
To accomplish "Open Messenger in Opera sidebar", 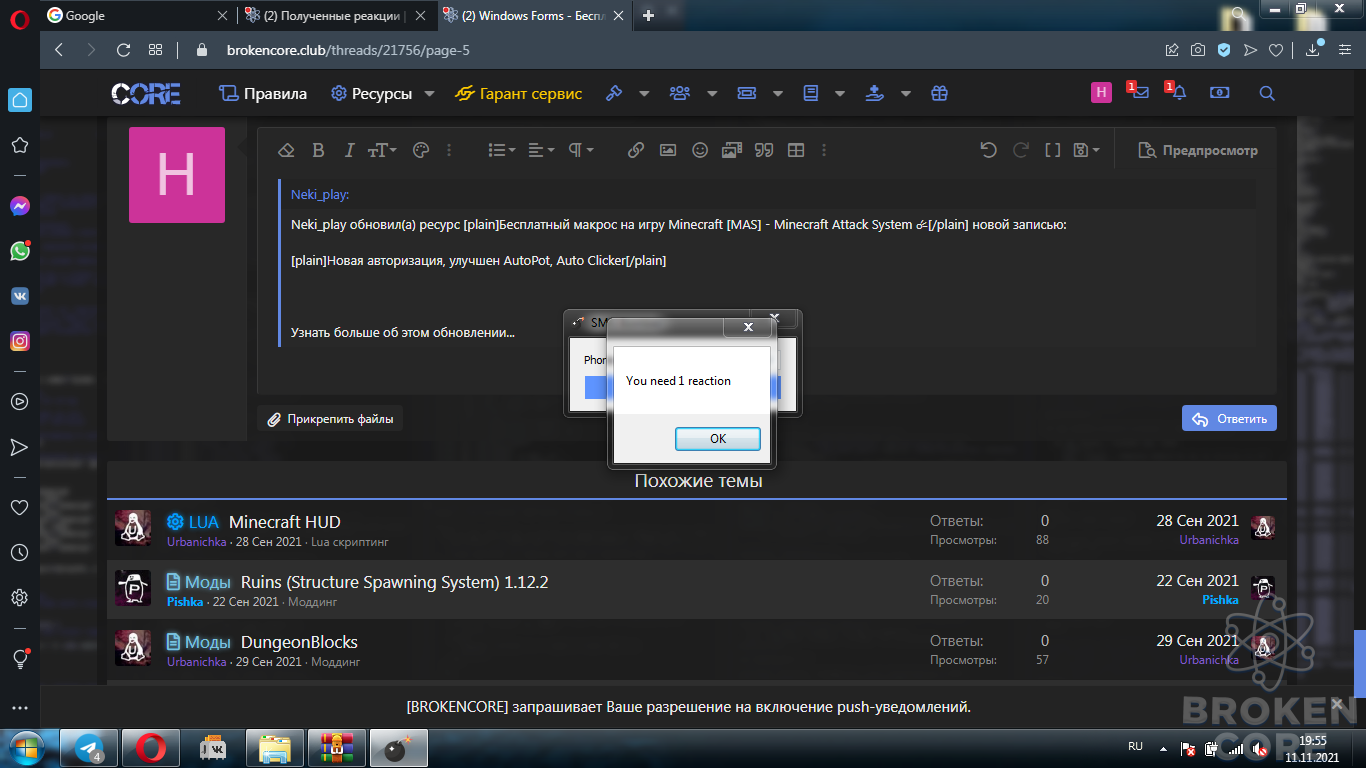I will [19, 206].
